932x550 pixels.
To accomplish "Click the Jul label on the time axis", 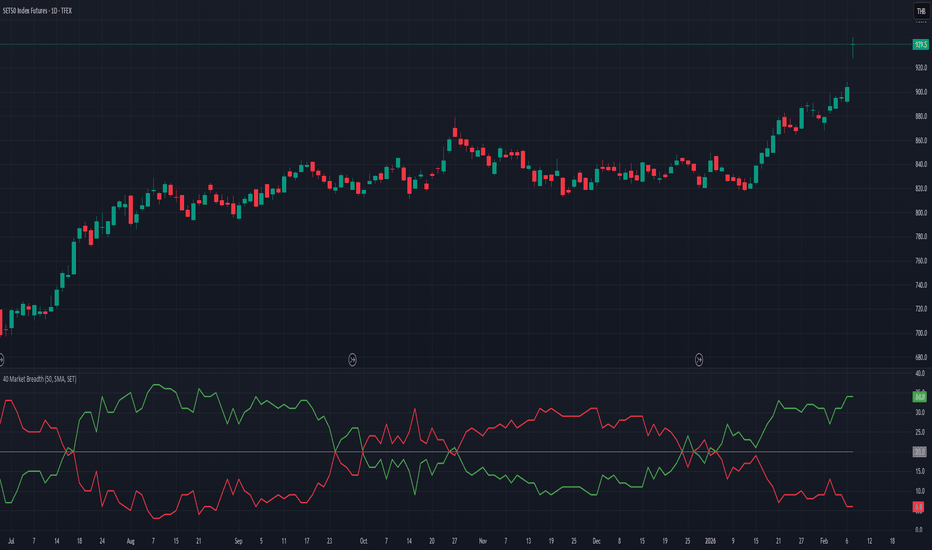I will pos(11,541).
